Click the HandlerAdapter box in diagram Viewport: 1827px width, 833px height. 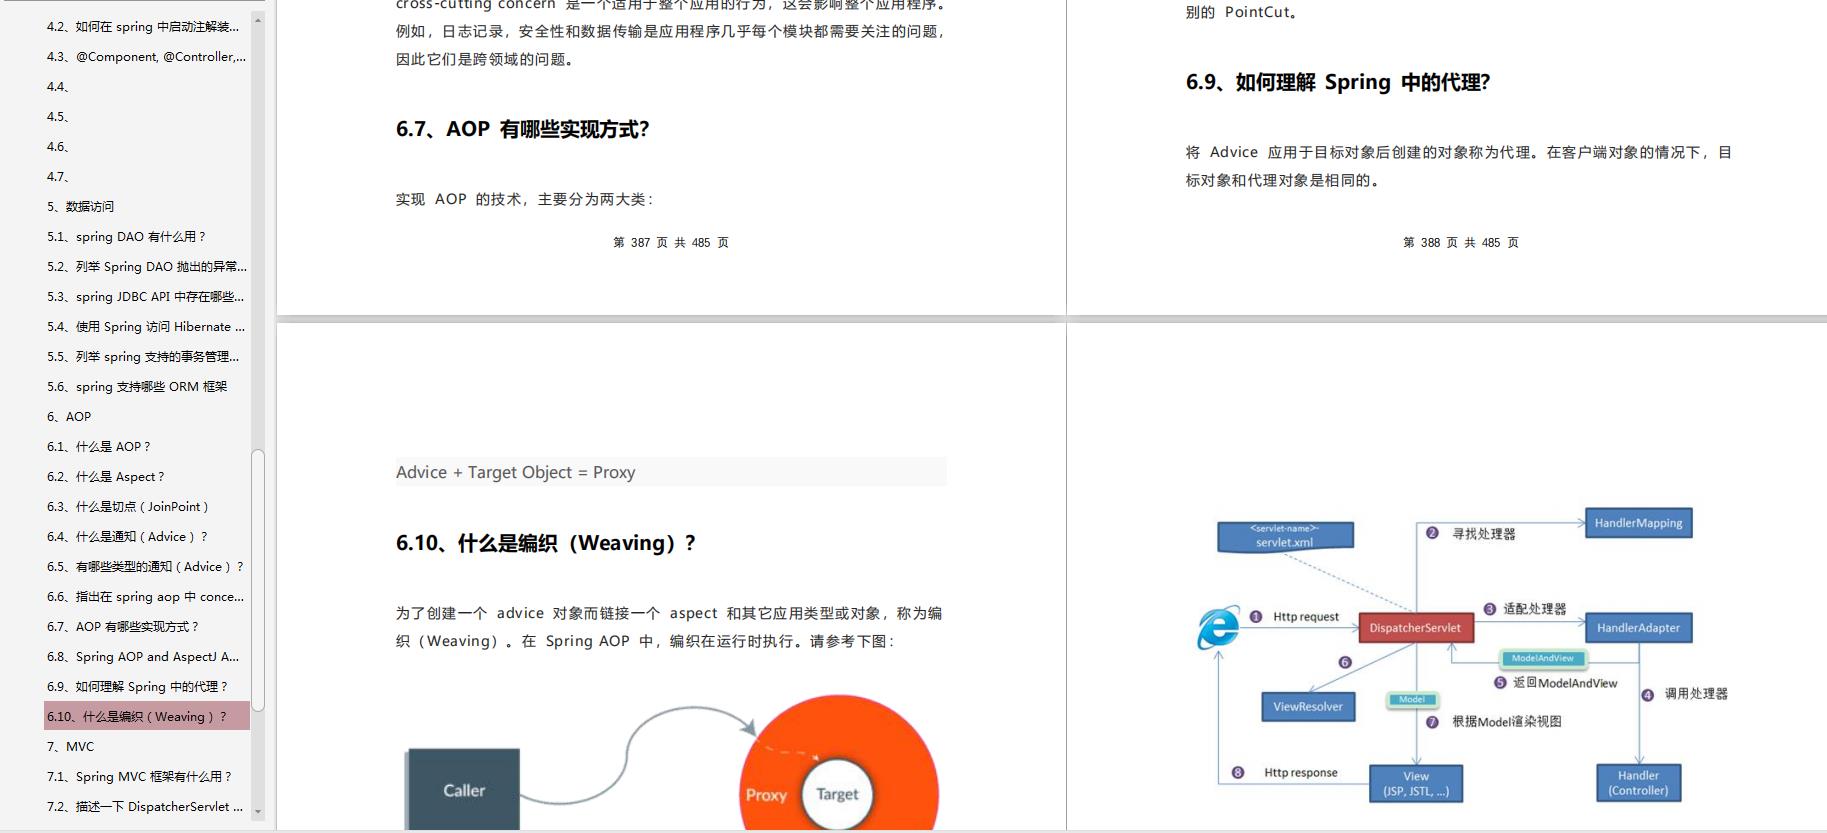[1638, 628]
